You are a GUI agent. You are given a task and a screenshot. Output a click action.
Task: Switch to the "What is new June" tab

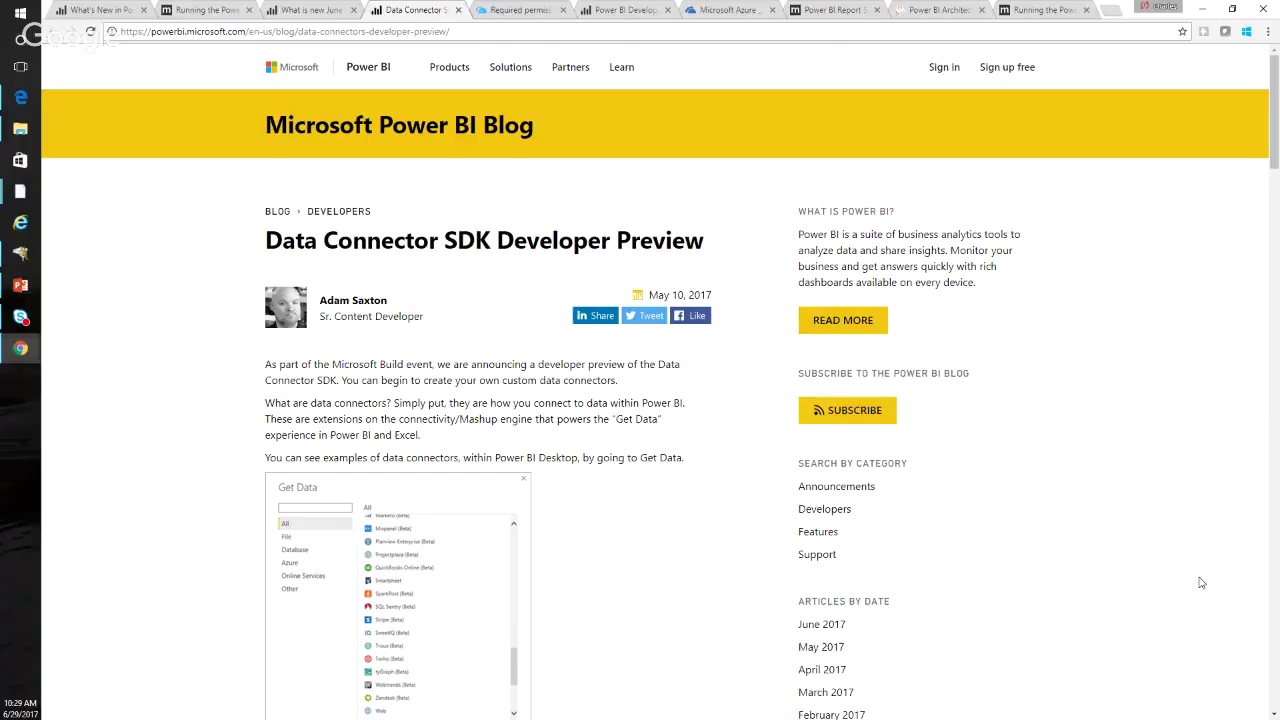(x=310, y=10)
